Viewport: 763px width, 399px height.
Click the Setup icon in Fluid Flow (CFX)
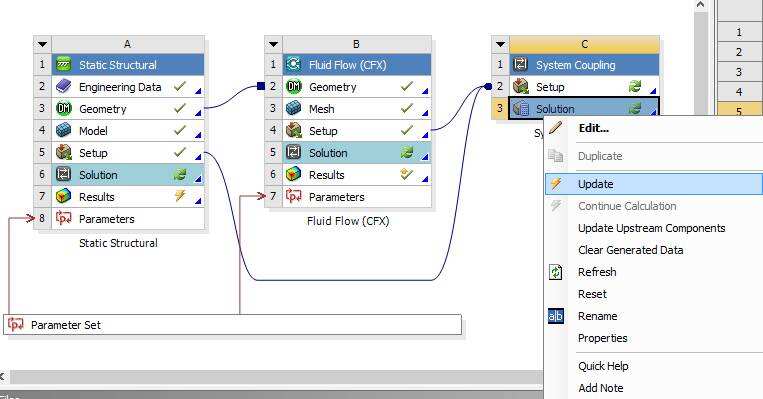tap(293, 130)
